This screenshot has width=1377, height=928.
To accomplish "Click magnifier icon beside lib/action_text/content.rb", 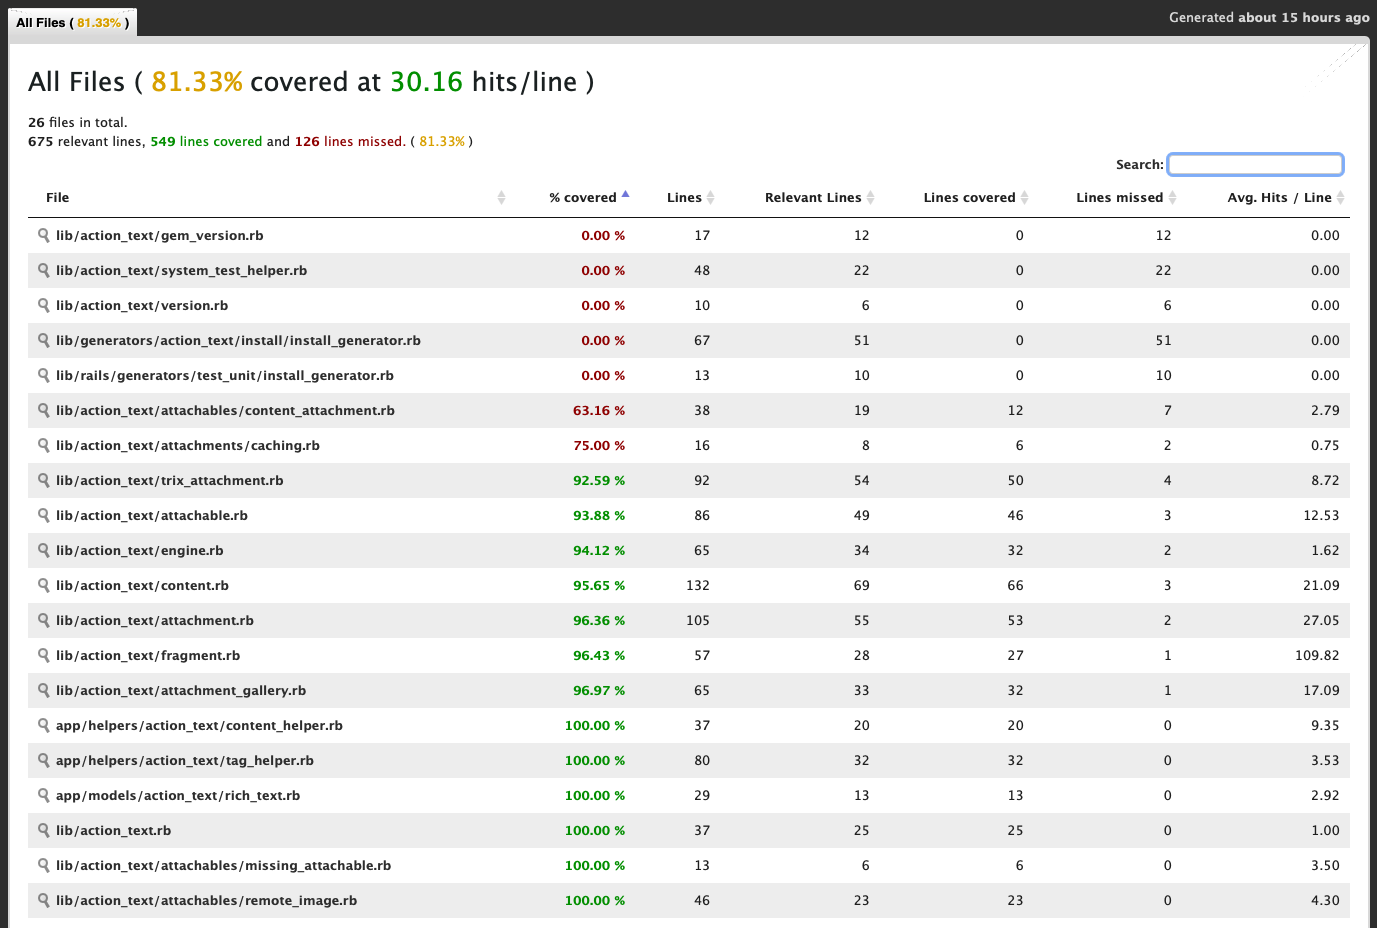I will [x=44, y=585].
